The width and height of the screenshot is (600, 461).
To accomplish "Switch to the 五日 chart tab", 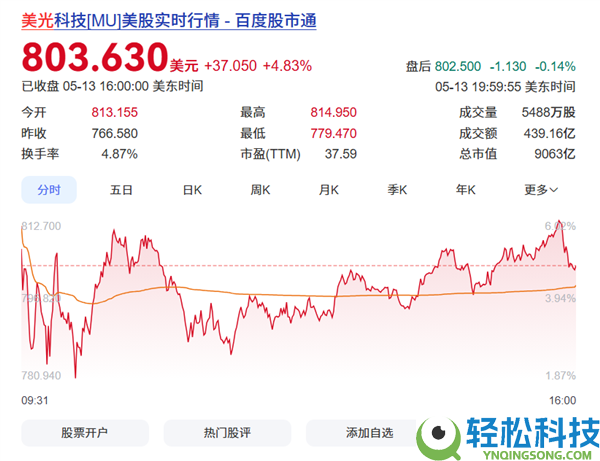I will pyautogui.click(x=121, y=190).
